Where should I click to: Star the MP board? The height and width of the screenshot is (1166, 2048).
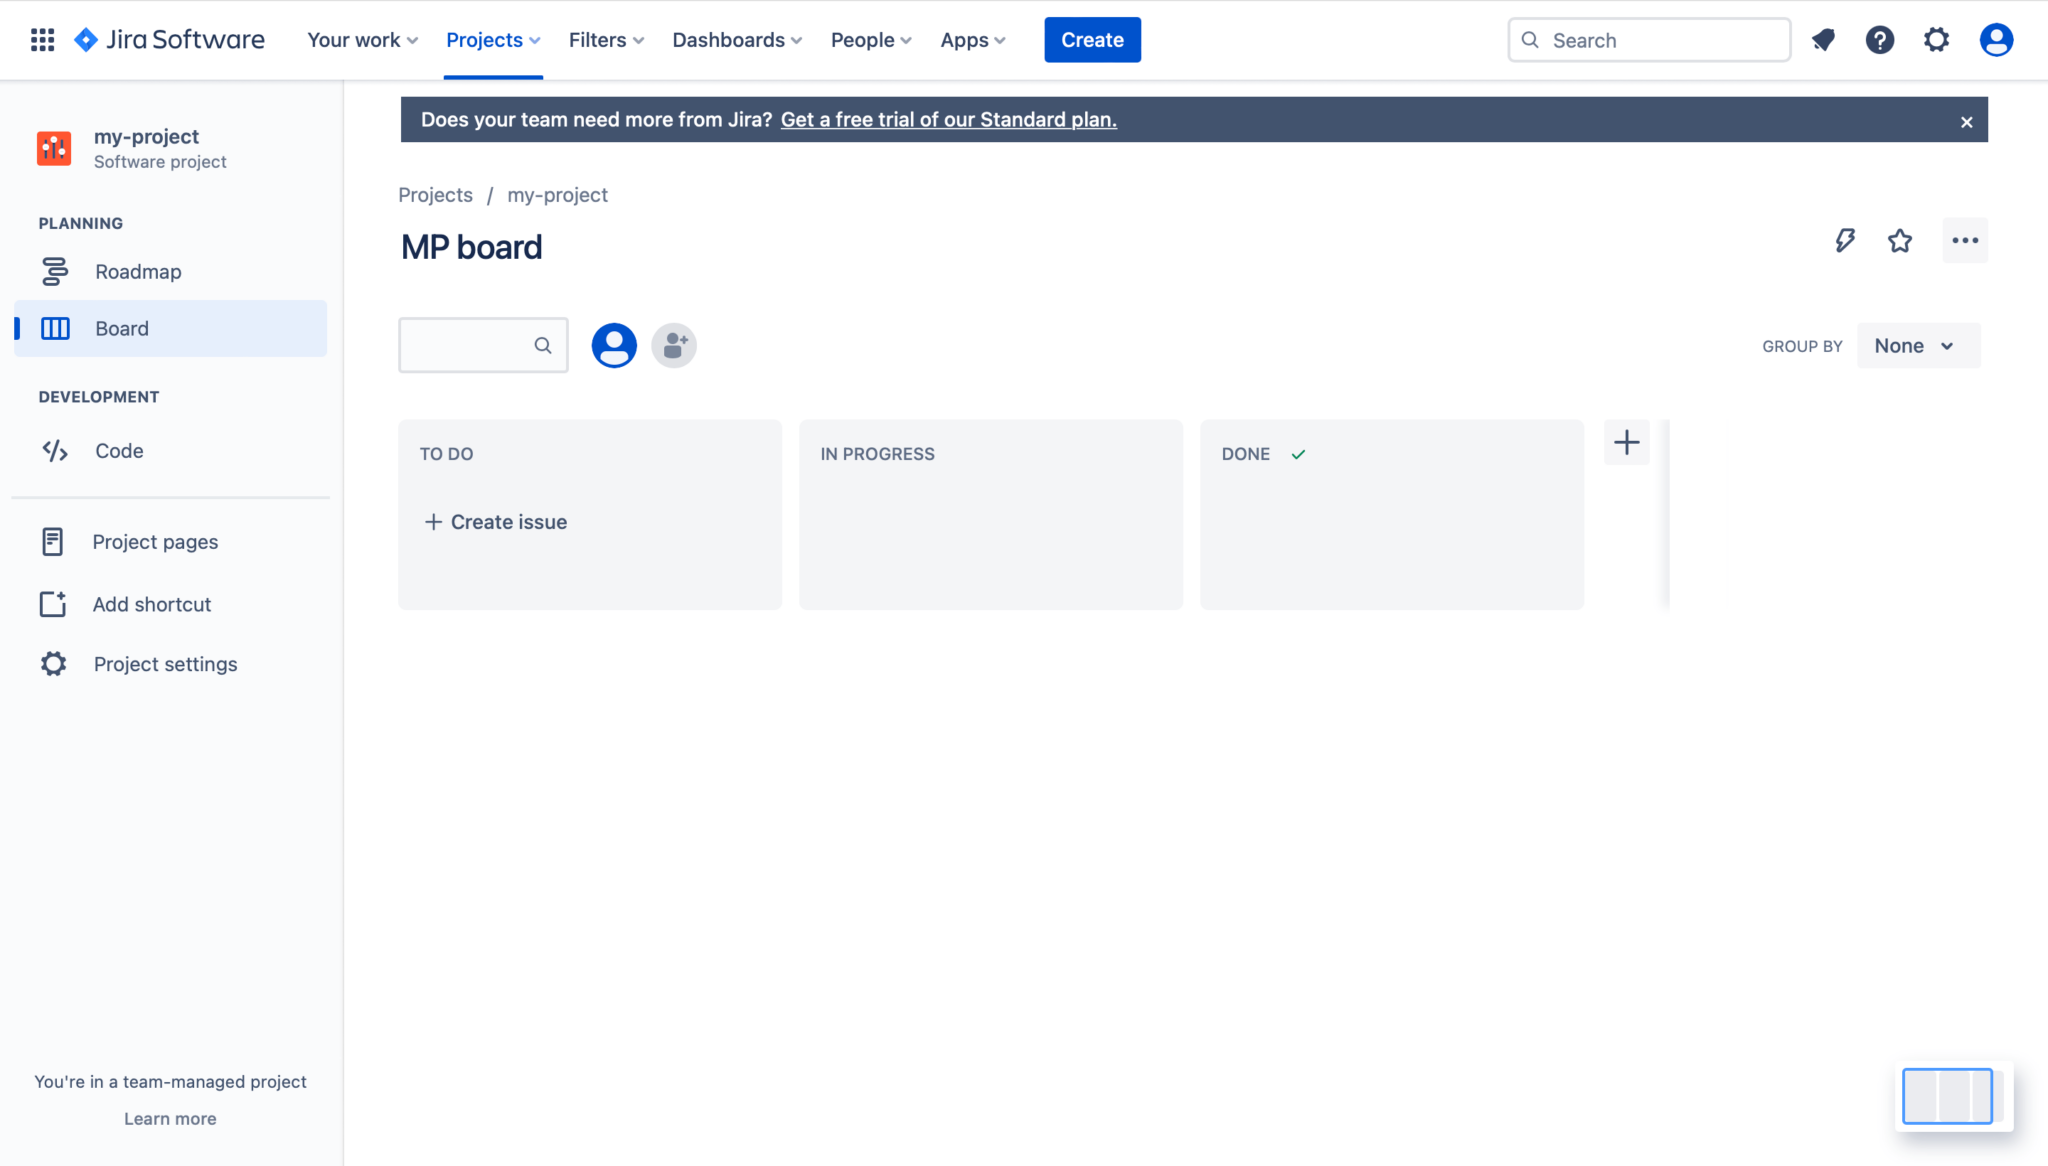coord(1900,240)
